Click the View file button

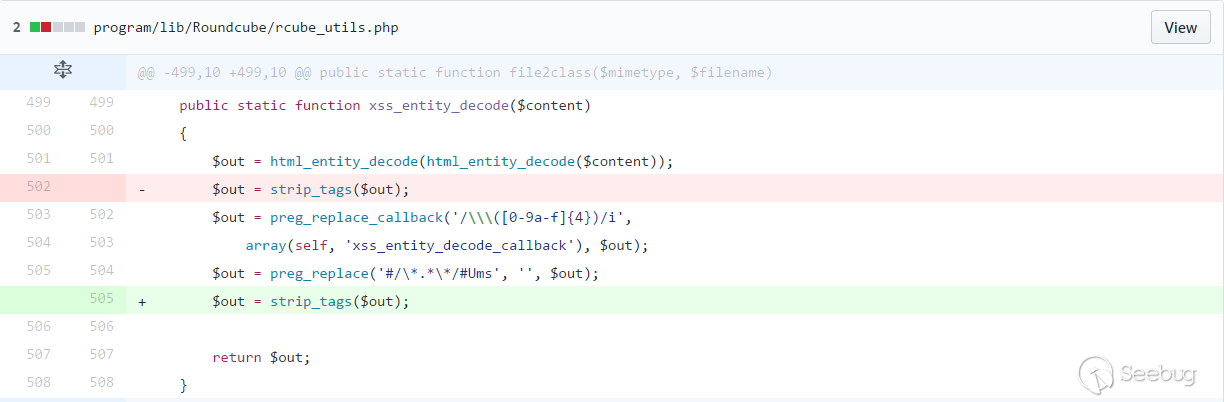click(x=1180, y=28)
